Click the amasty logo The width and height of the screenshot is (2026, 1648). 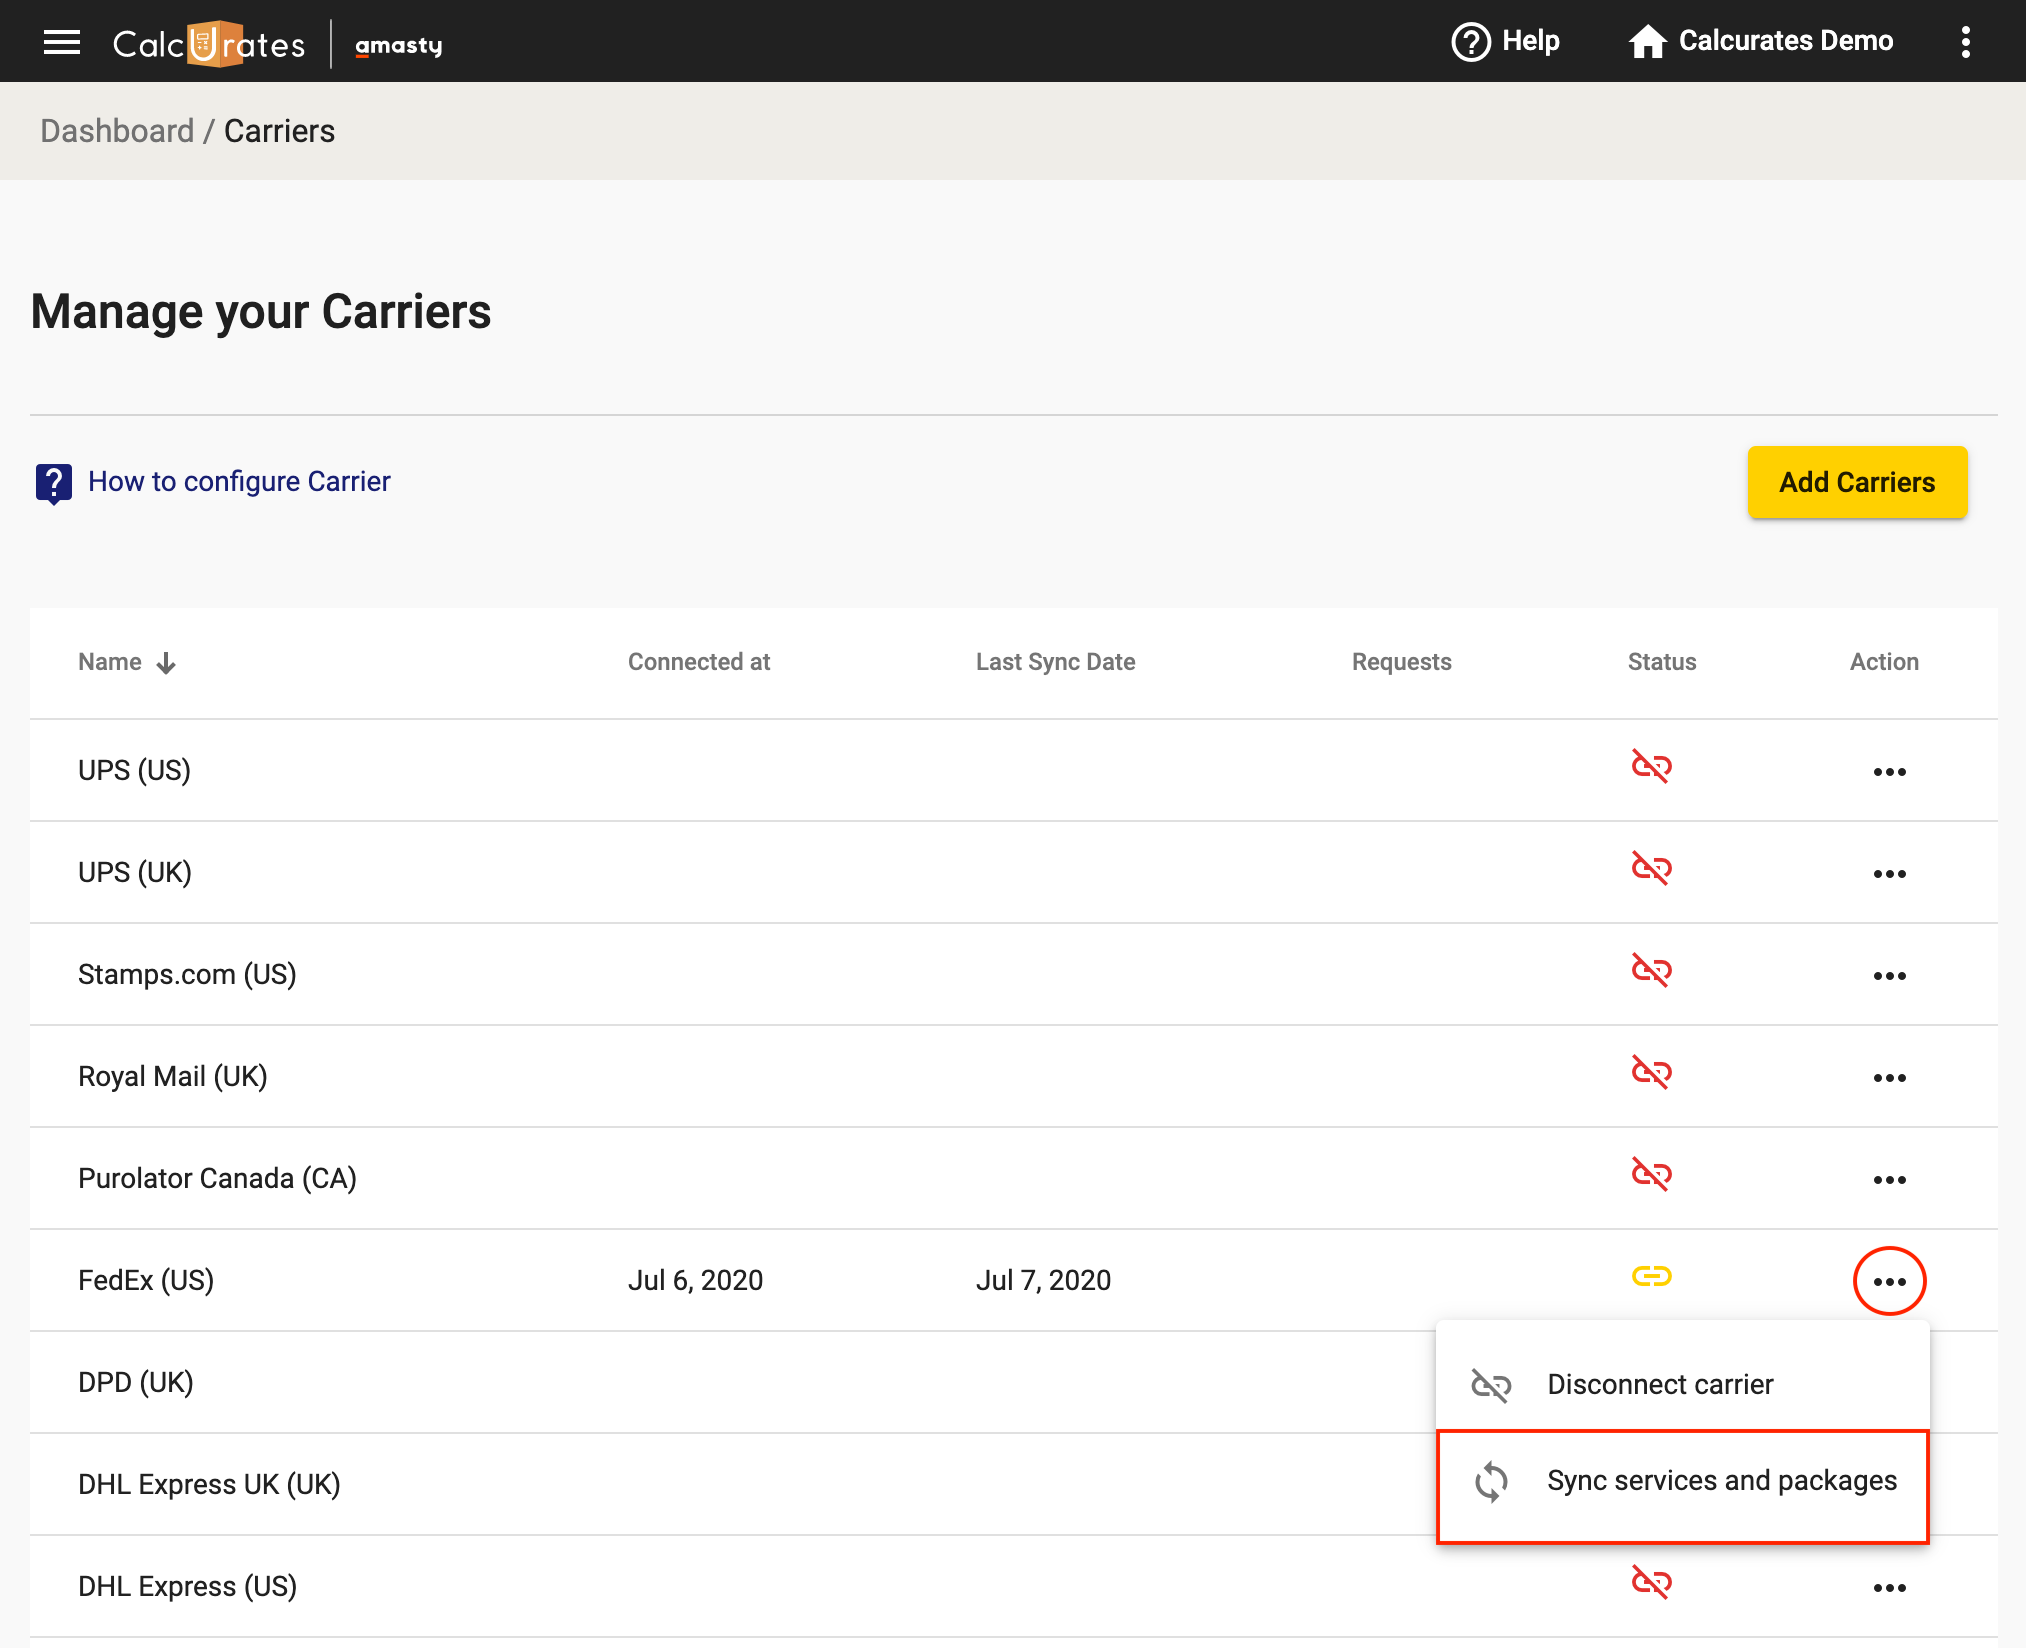(x=399, y=45)
